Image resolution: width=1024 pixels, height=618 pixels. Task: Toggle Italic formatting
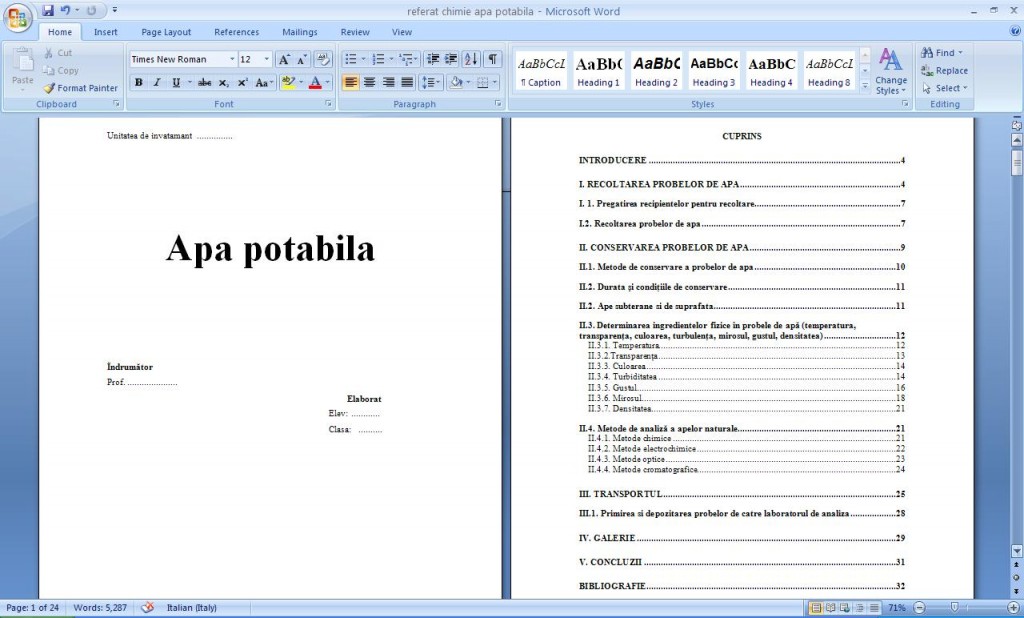pyautogui.click(x=156, y=83)
